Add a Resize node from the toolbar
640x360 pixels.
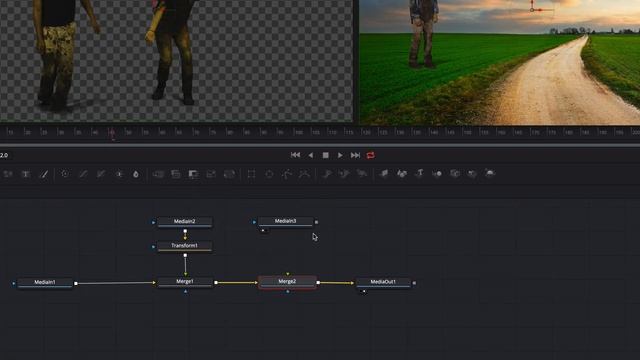[211, 174]
